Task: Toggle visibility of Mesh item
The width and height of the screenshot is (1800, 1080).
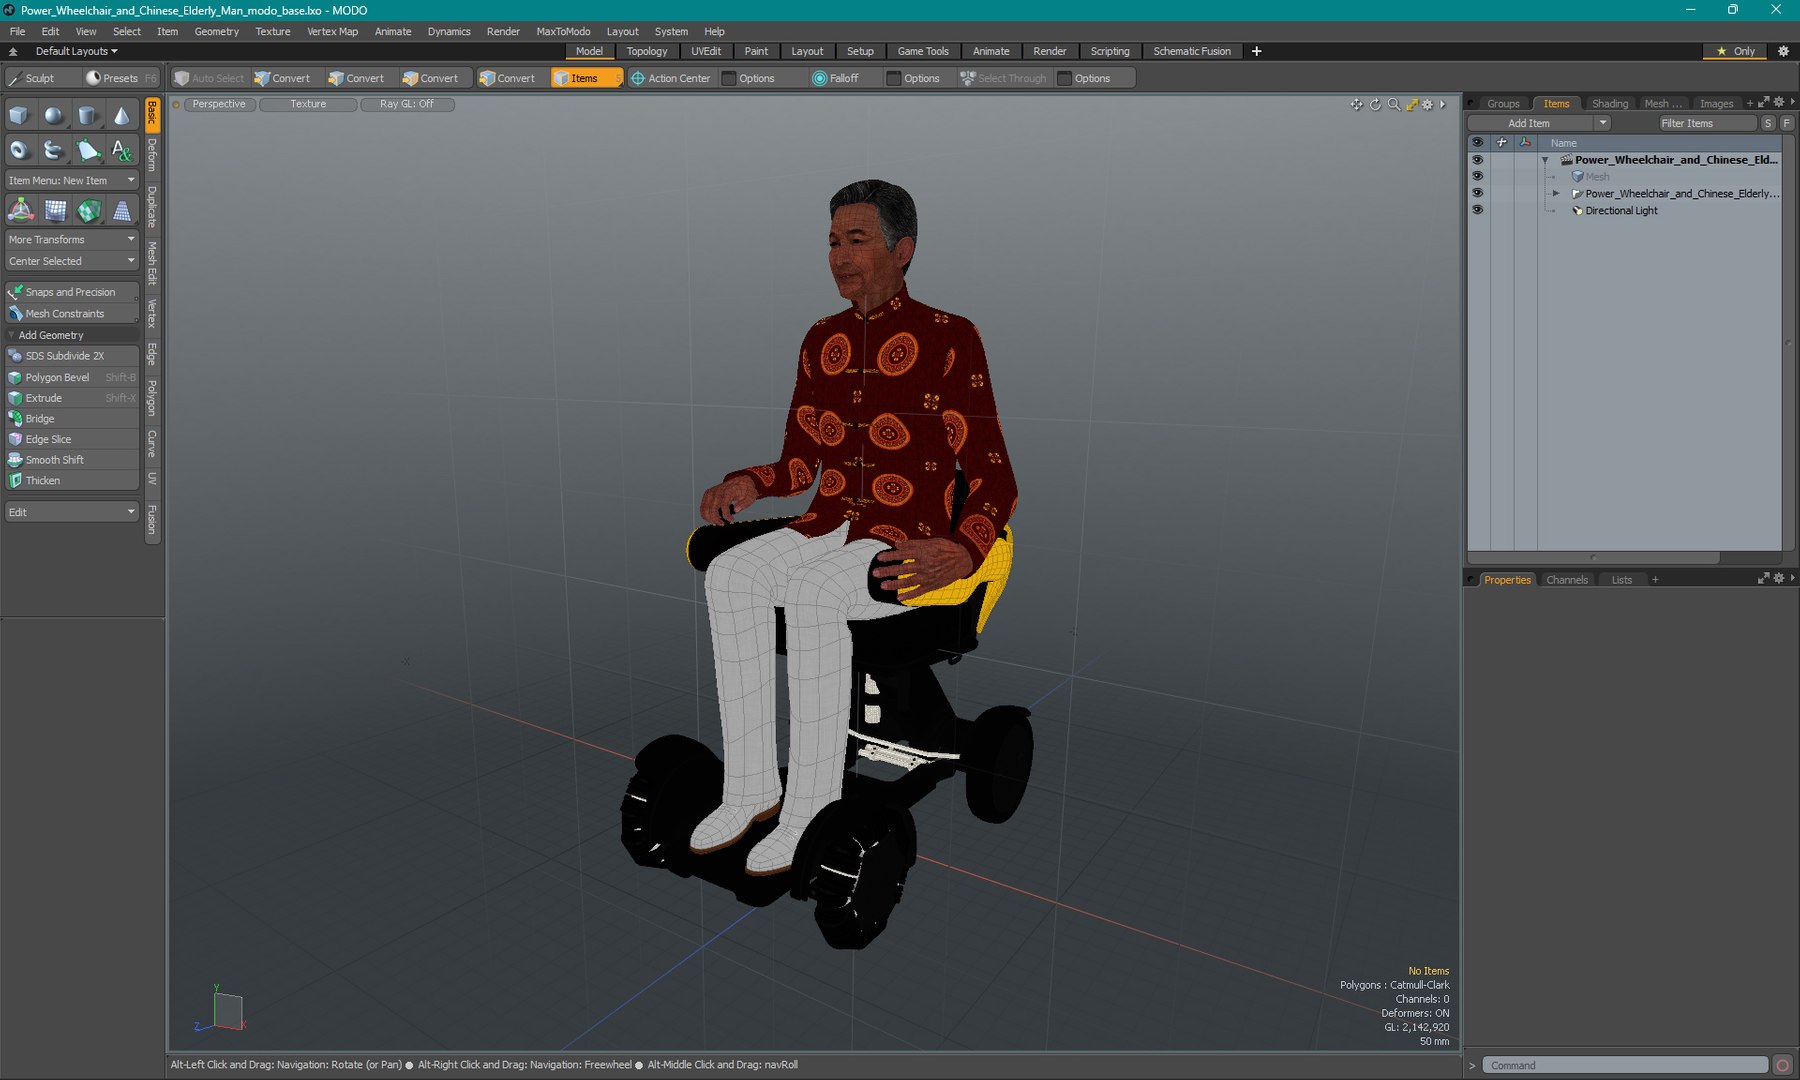Action: pos(1477,176)
